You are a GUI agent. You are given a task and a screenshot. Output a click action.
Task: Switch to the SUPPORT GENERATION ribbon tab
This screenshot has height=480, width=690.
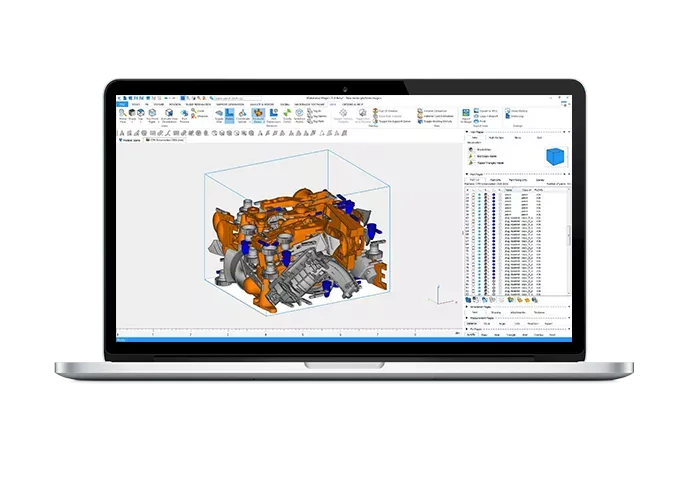230,105
